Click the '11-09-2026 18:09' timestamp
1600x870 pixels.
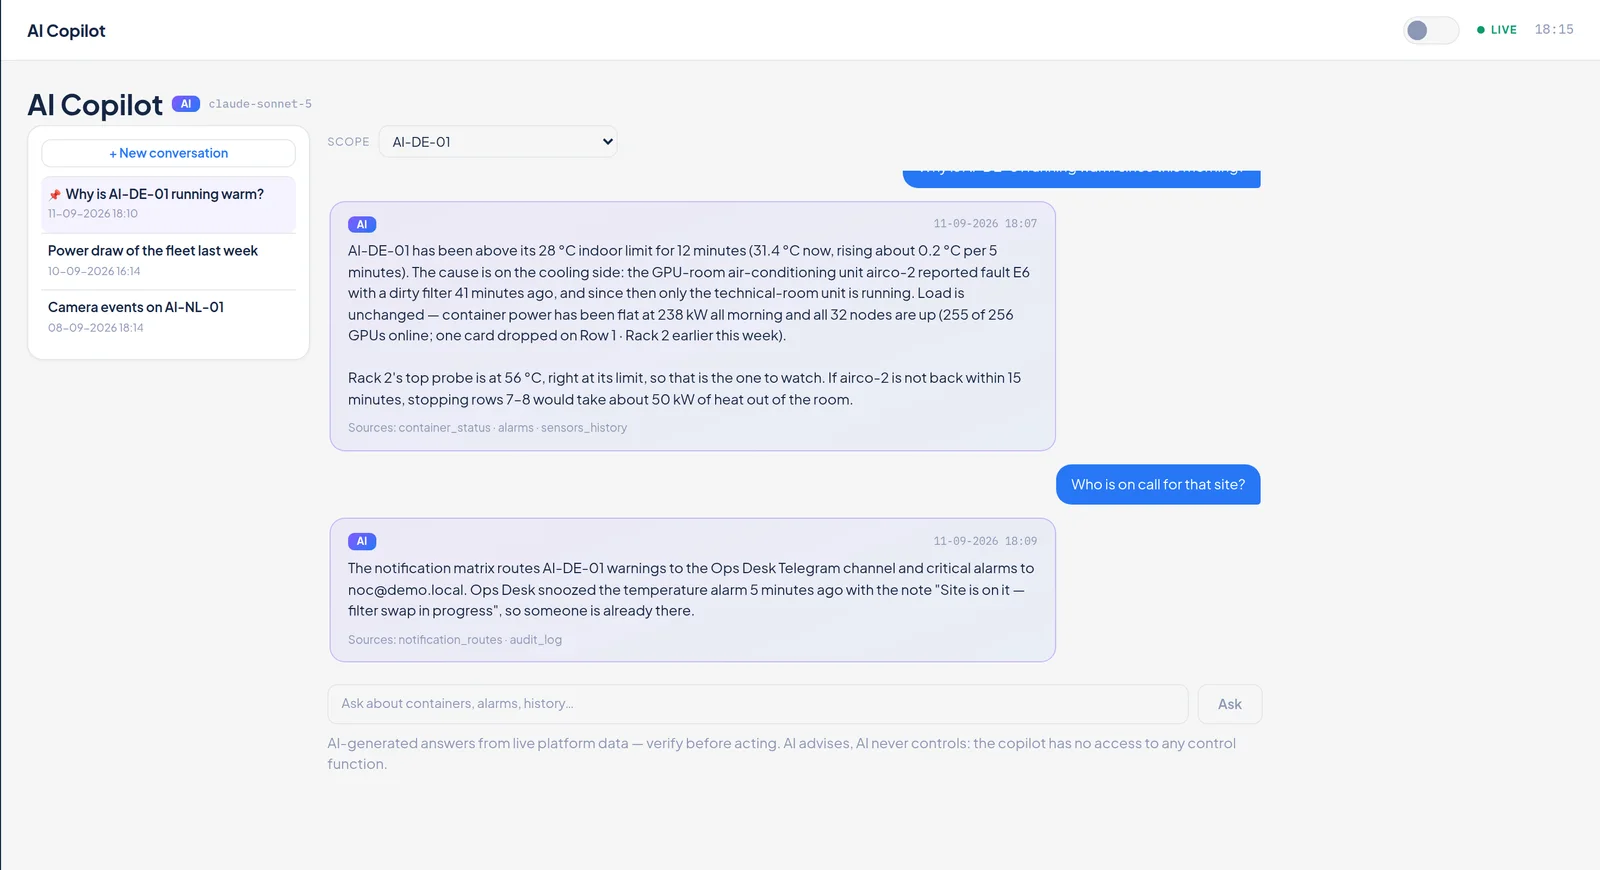pos(985,541)
